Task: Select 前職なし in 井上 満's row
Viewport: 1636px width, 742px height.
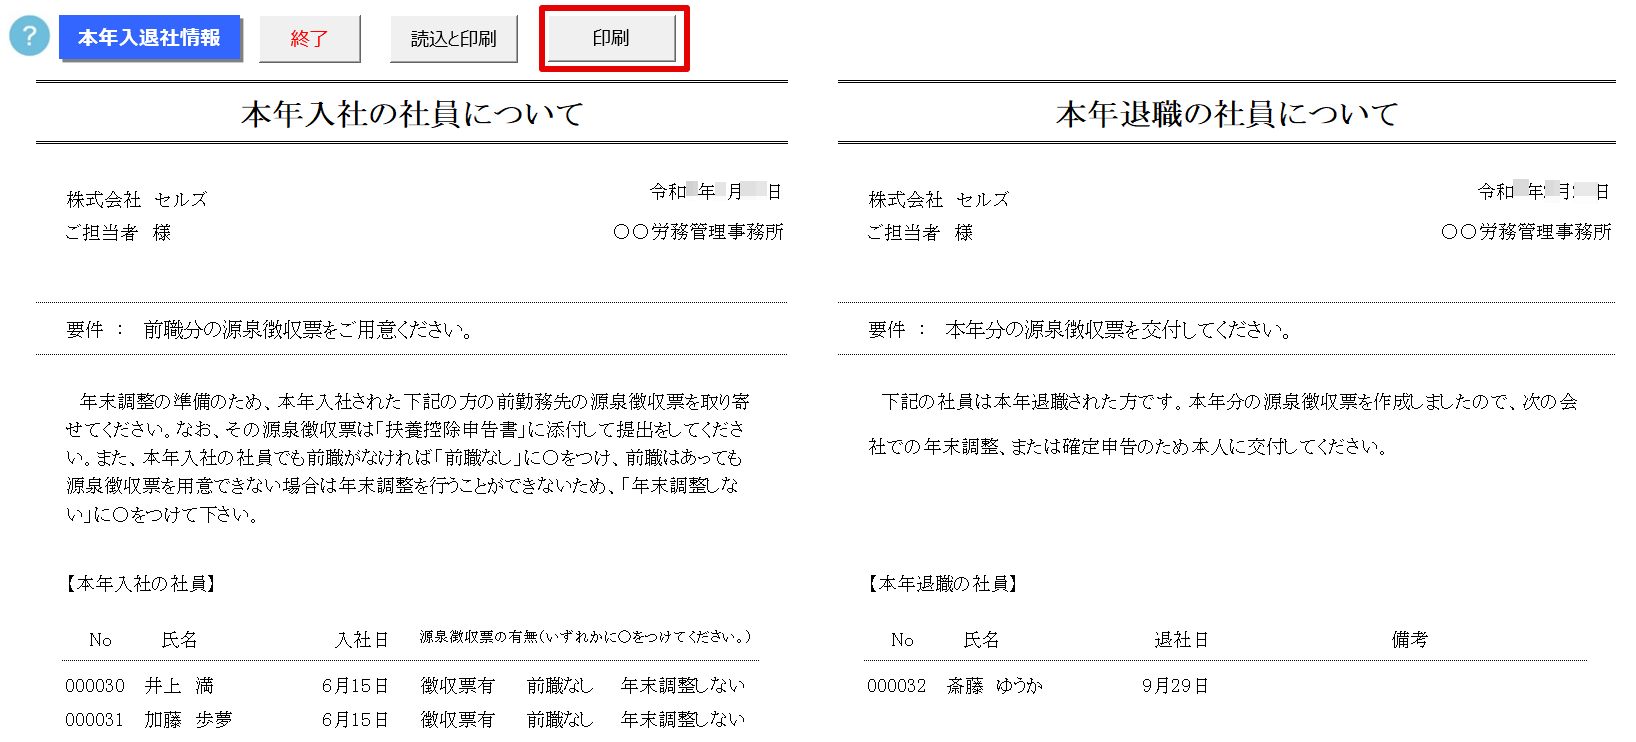Action: [560, 686]
